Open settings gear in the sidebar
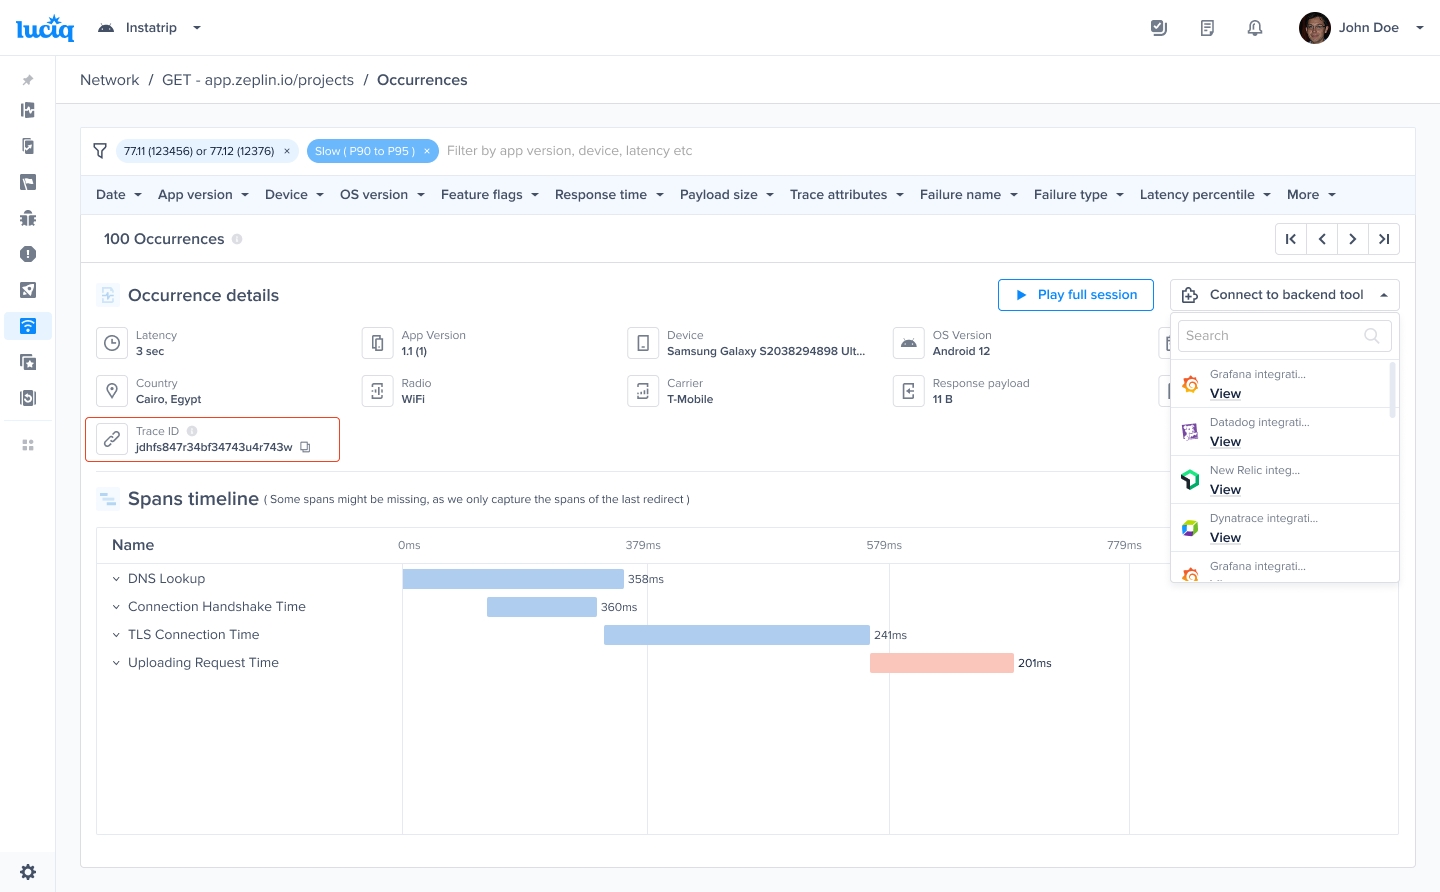 tap(28, 872)
